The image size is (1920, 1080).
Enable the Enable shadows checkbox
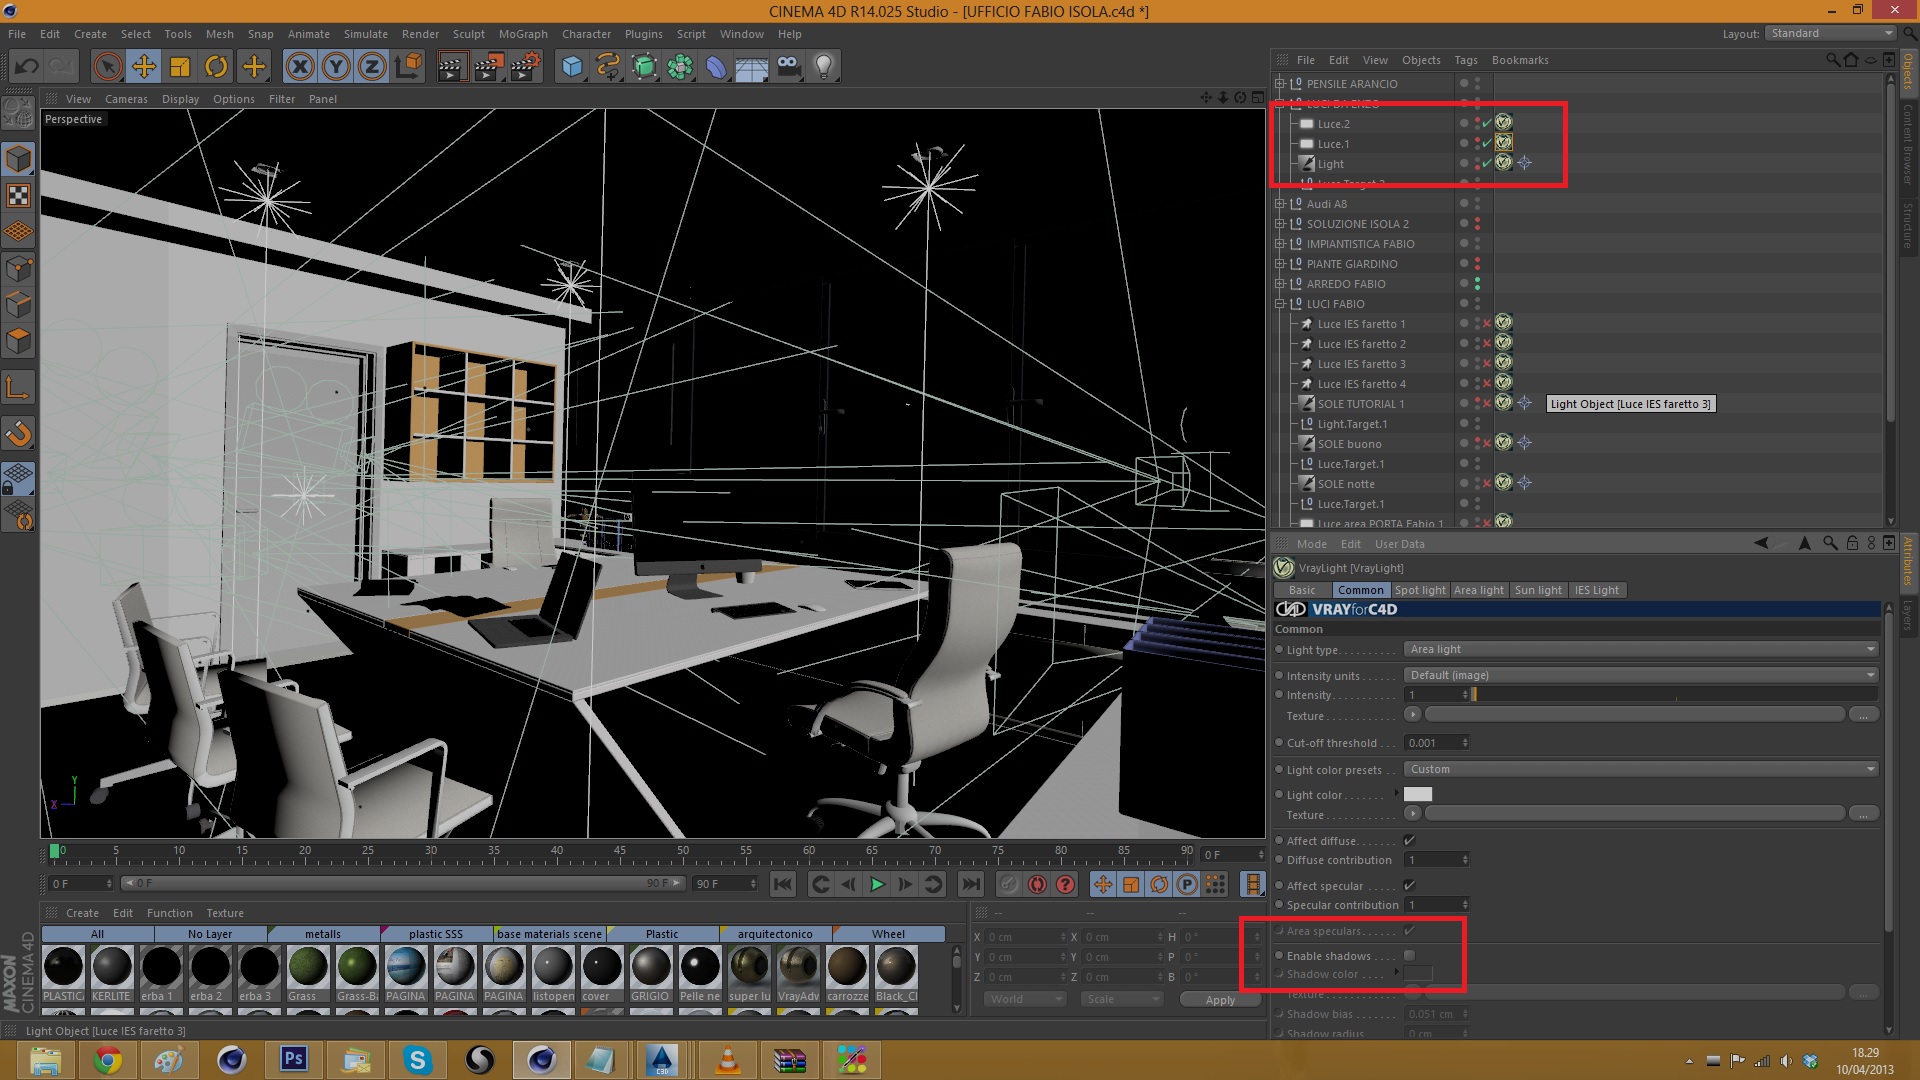point(1409,956)
